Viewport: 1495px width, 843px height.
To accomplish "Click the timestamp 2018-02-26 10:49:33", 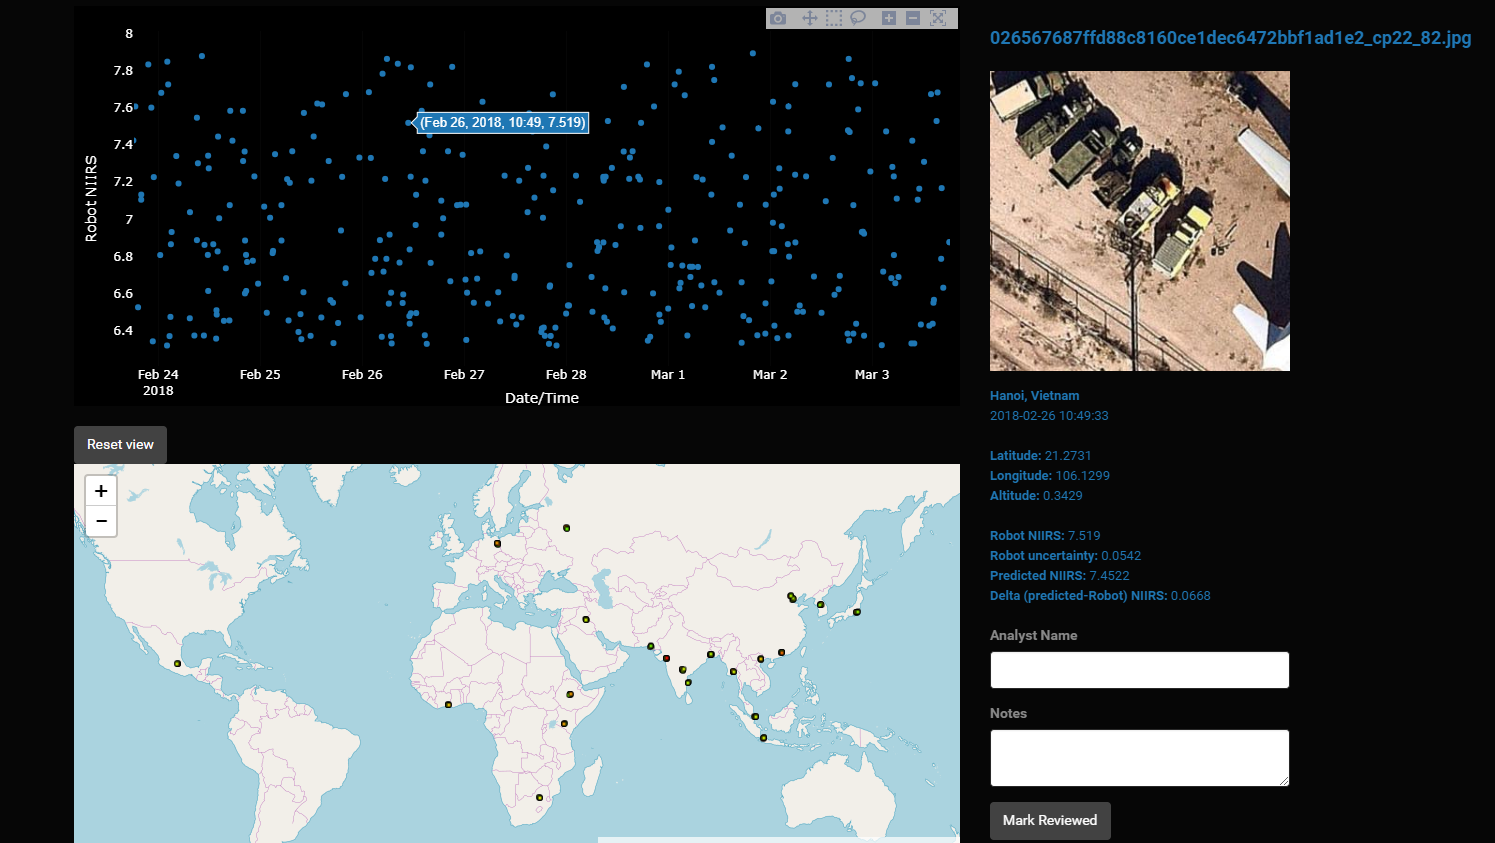I will point(1049,416).
